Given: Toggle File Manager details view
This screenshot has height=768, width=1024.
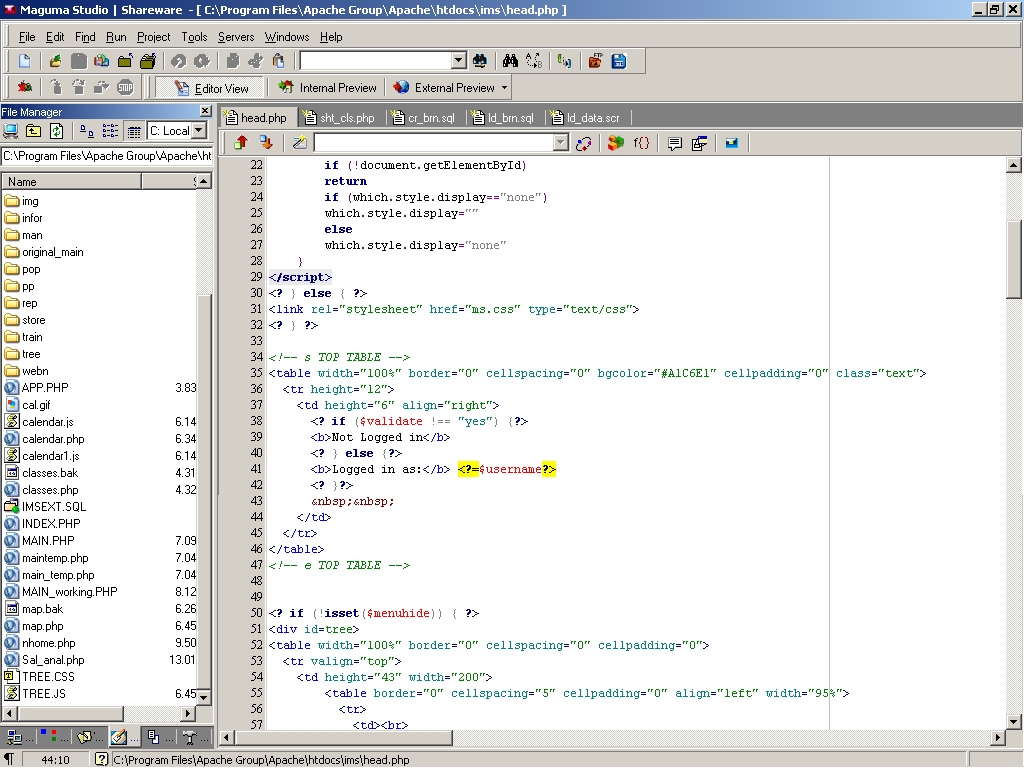Looking at the screenshot, I should coord(134,131).
